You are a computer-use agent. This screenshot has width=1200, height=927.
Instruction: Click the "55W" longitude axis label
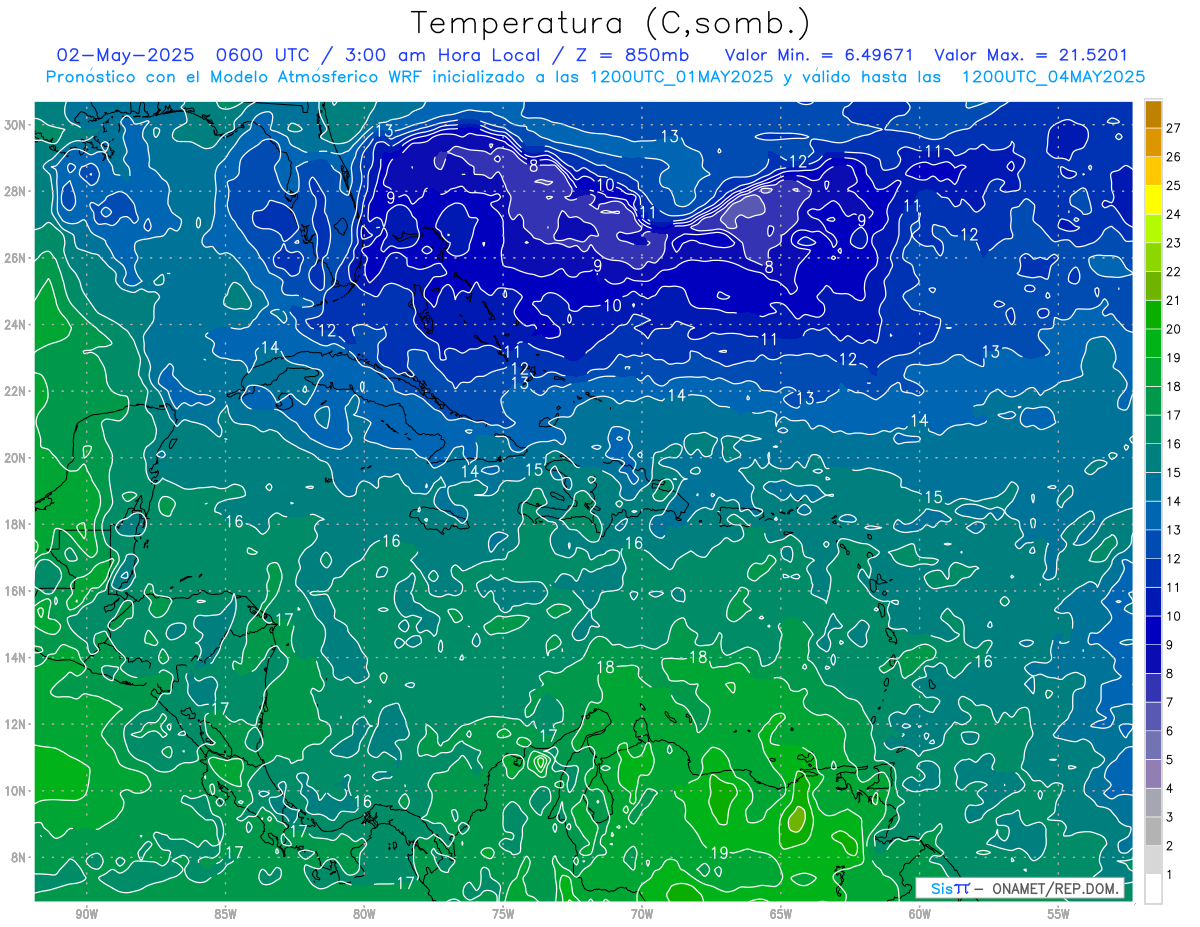coord(1059,914)
